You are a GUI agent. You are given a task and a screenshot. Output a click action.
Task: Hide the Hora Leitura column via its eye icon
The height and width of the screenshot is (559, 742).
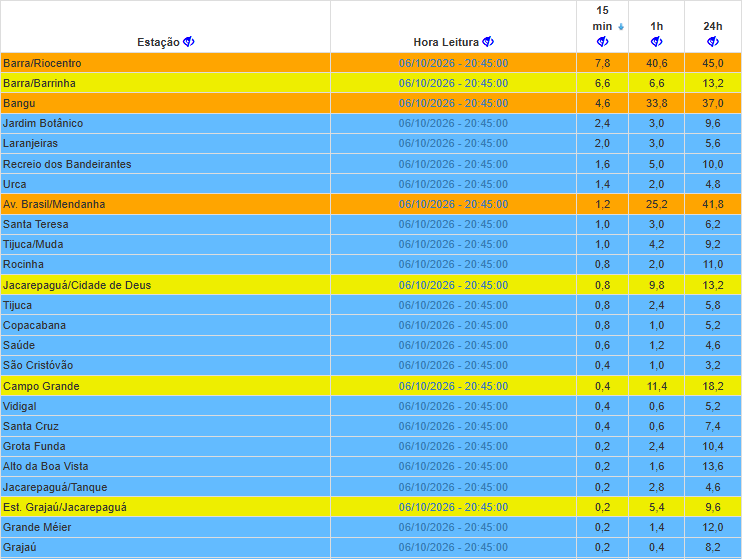click(x=488, y=42)
